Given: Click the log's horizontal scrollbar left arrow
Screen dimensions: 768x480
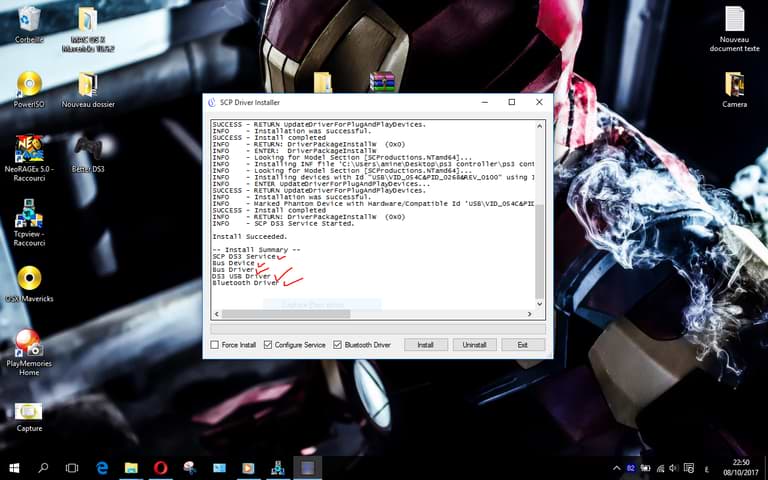Looking at the screenshot, I should (216, 314).
